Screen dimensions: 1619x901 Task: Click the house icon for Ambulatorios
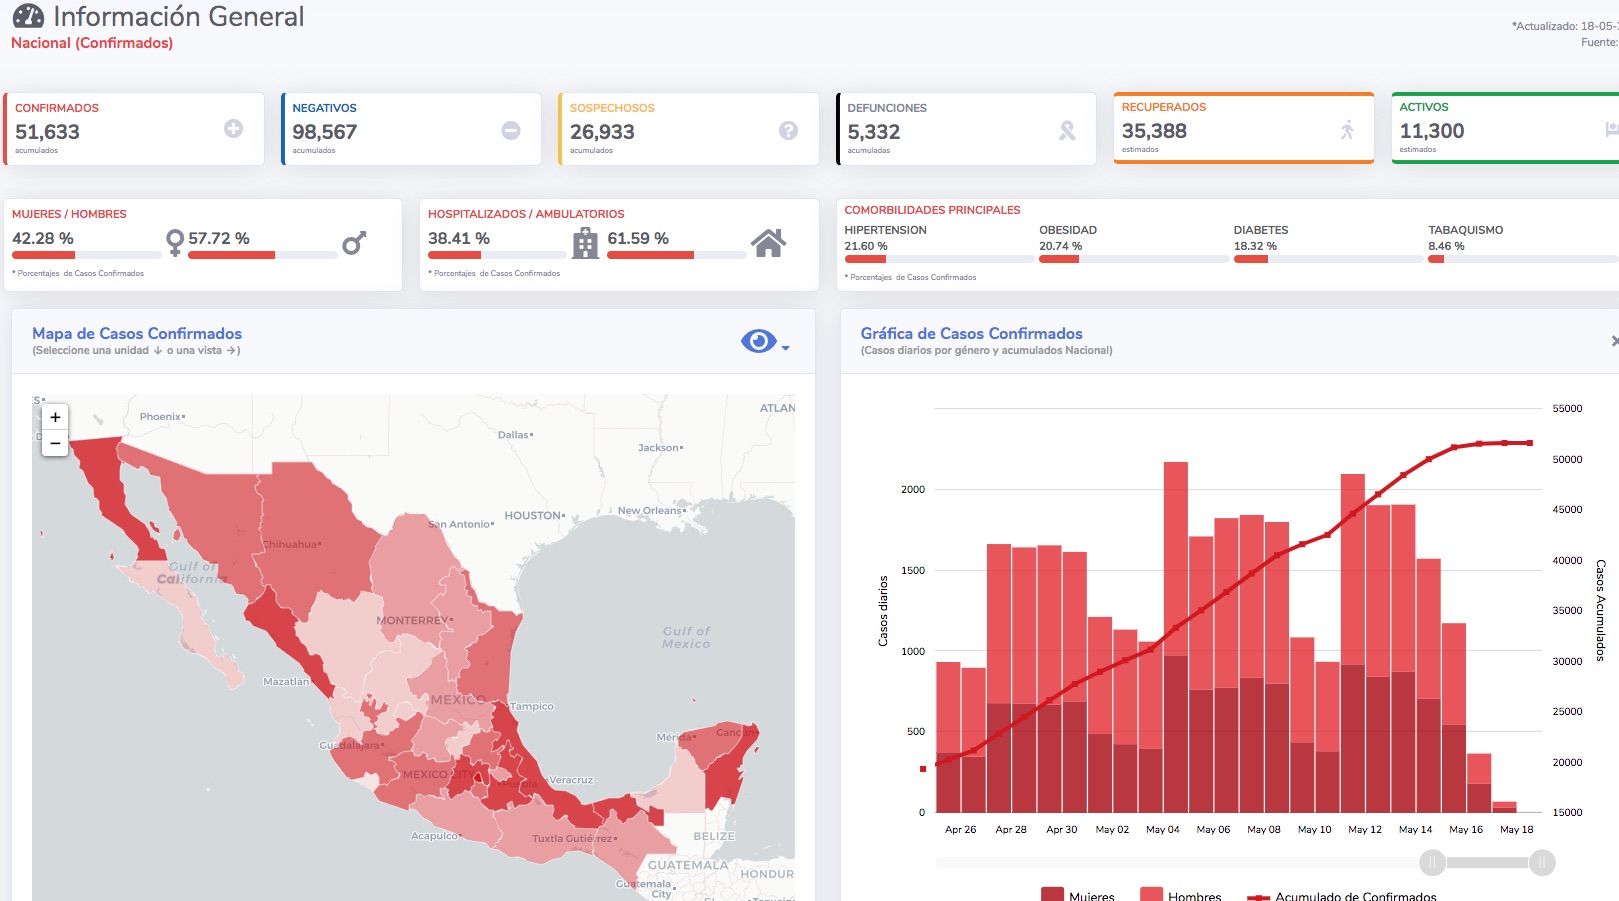768,243
